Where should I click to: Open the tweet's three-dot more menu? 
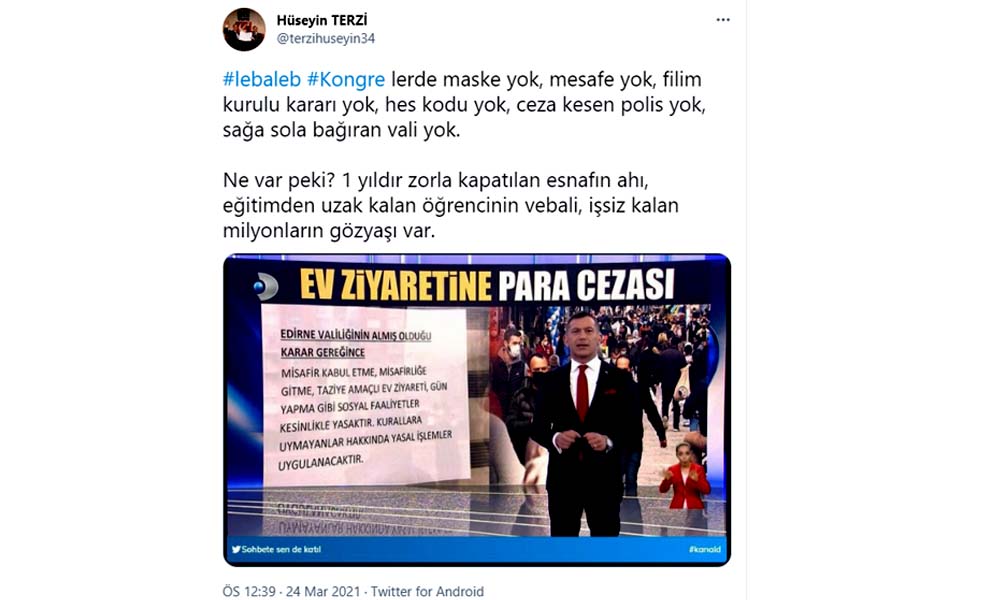click(x=723, y=20)
